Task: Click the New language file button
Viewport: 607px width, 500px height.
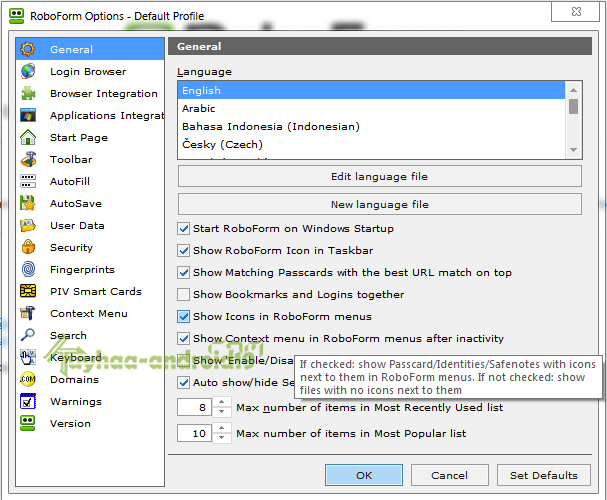Action: 379,204
